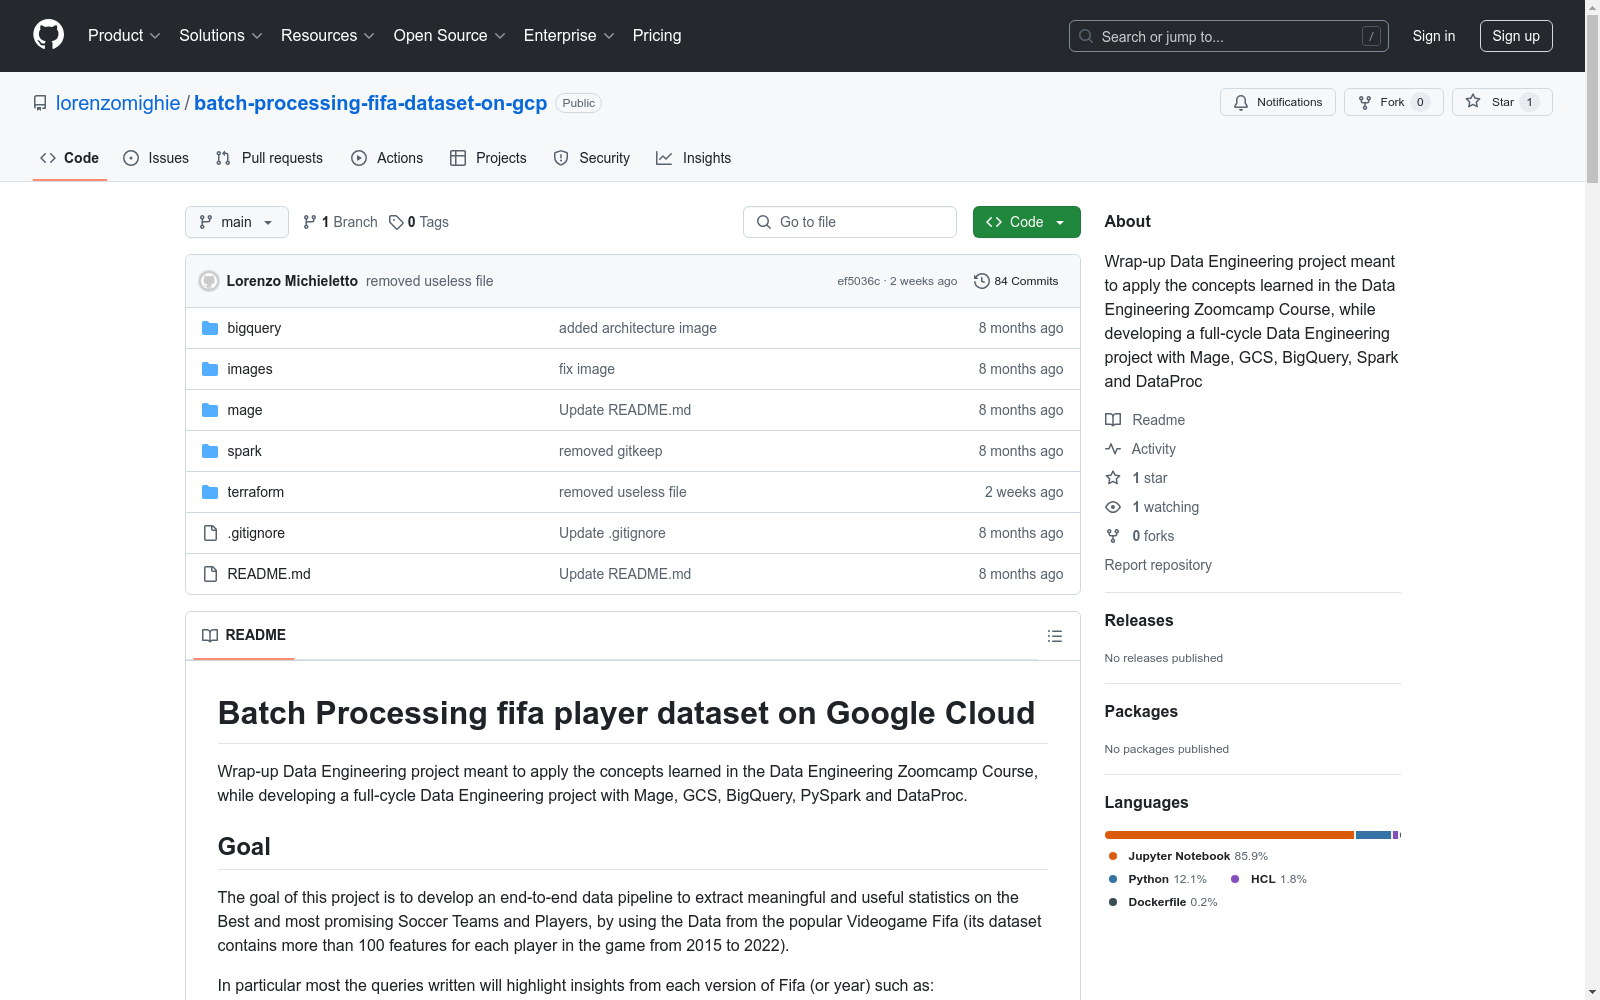Click the Notifications bell button
This screenshot has height=1000, width=1600.
coord(1277,102)
